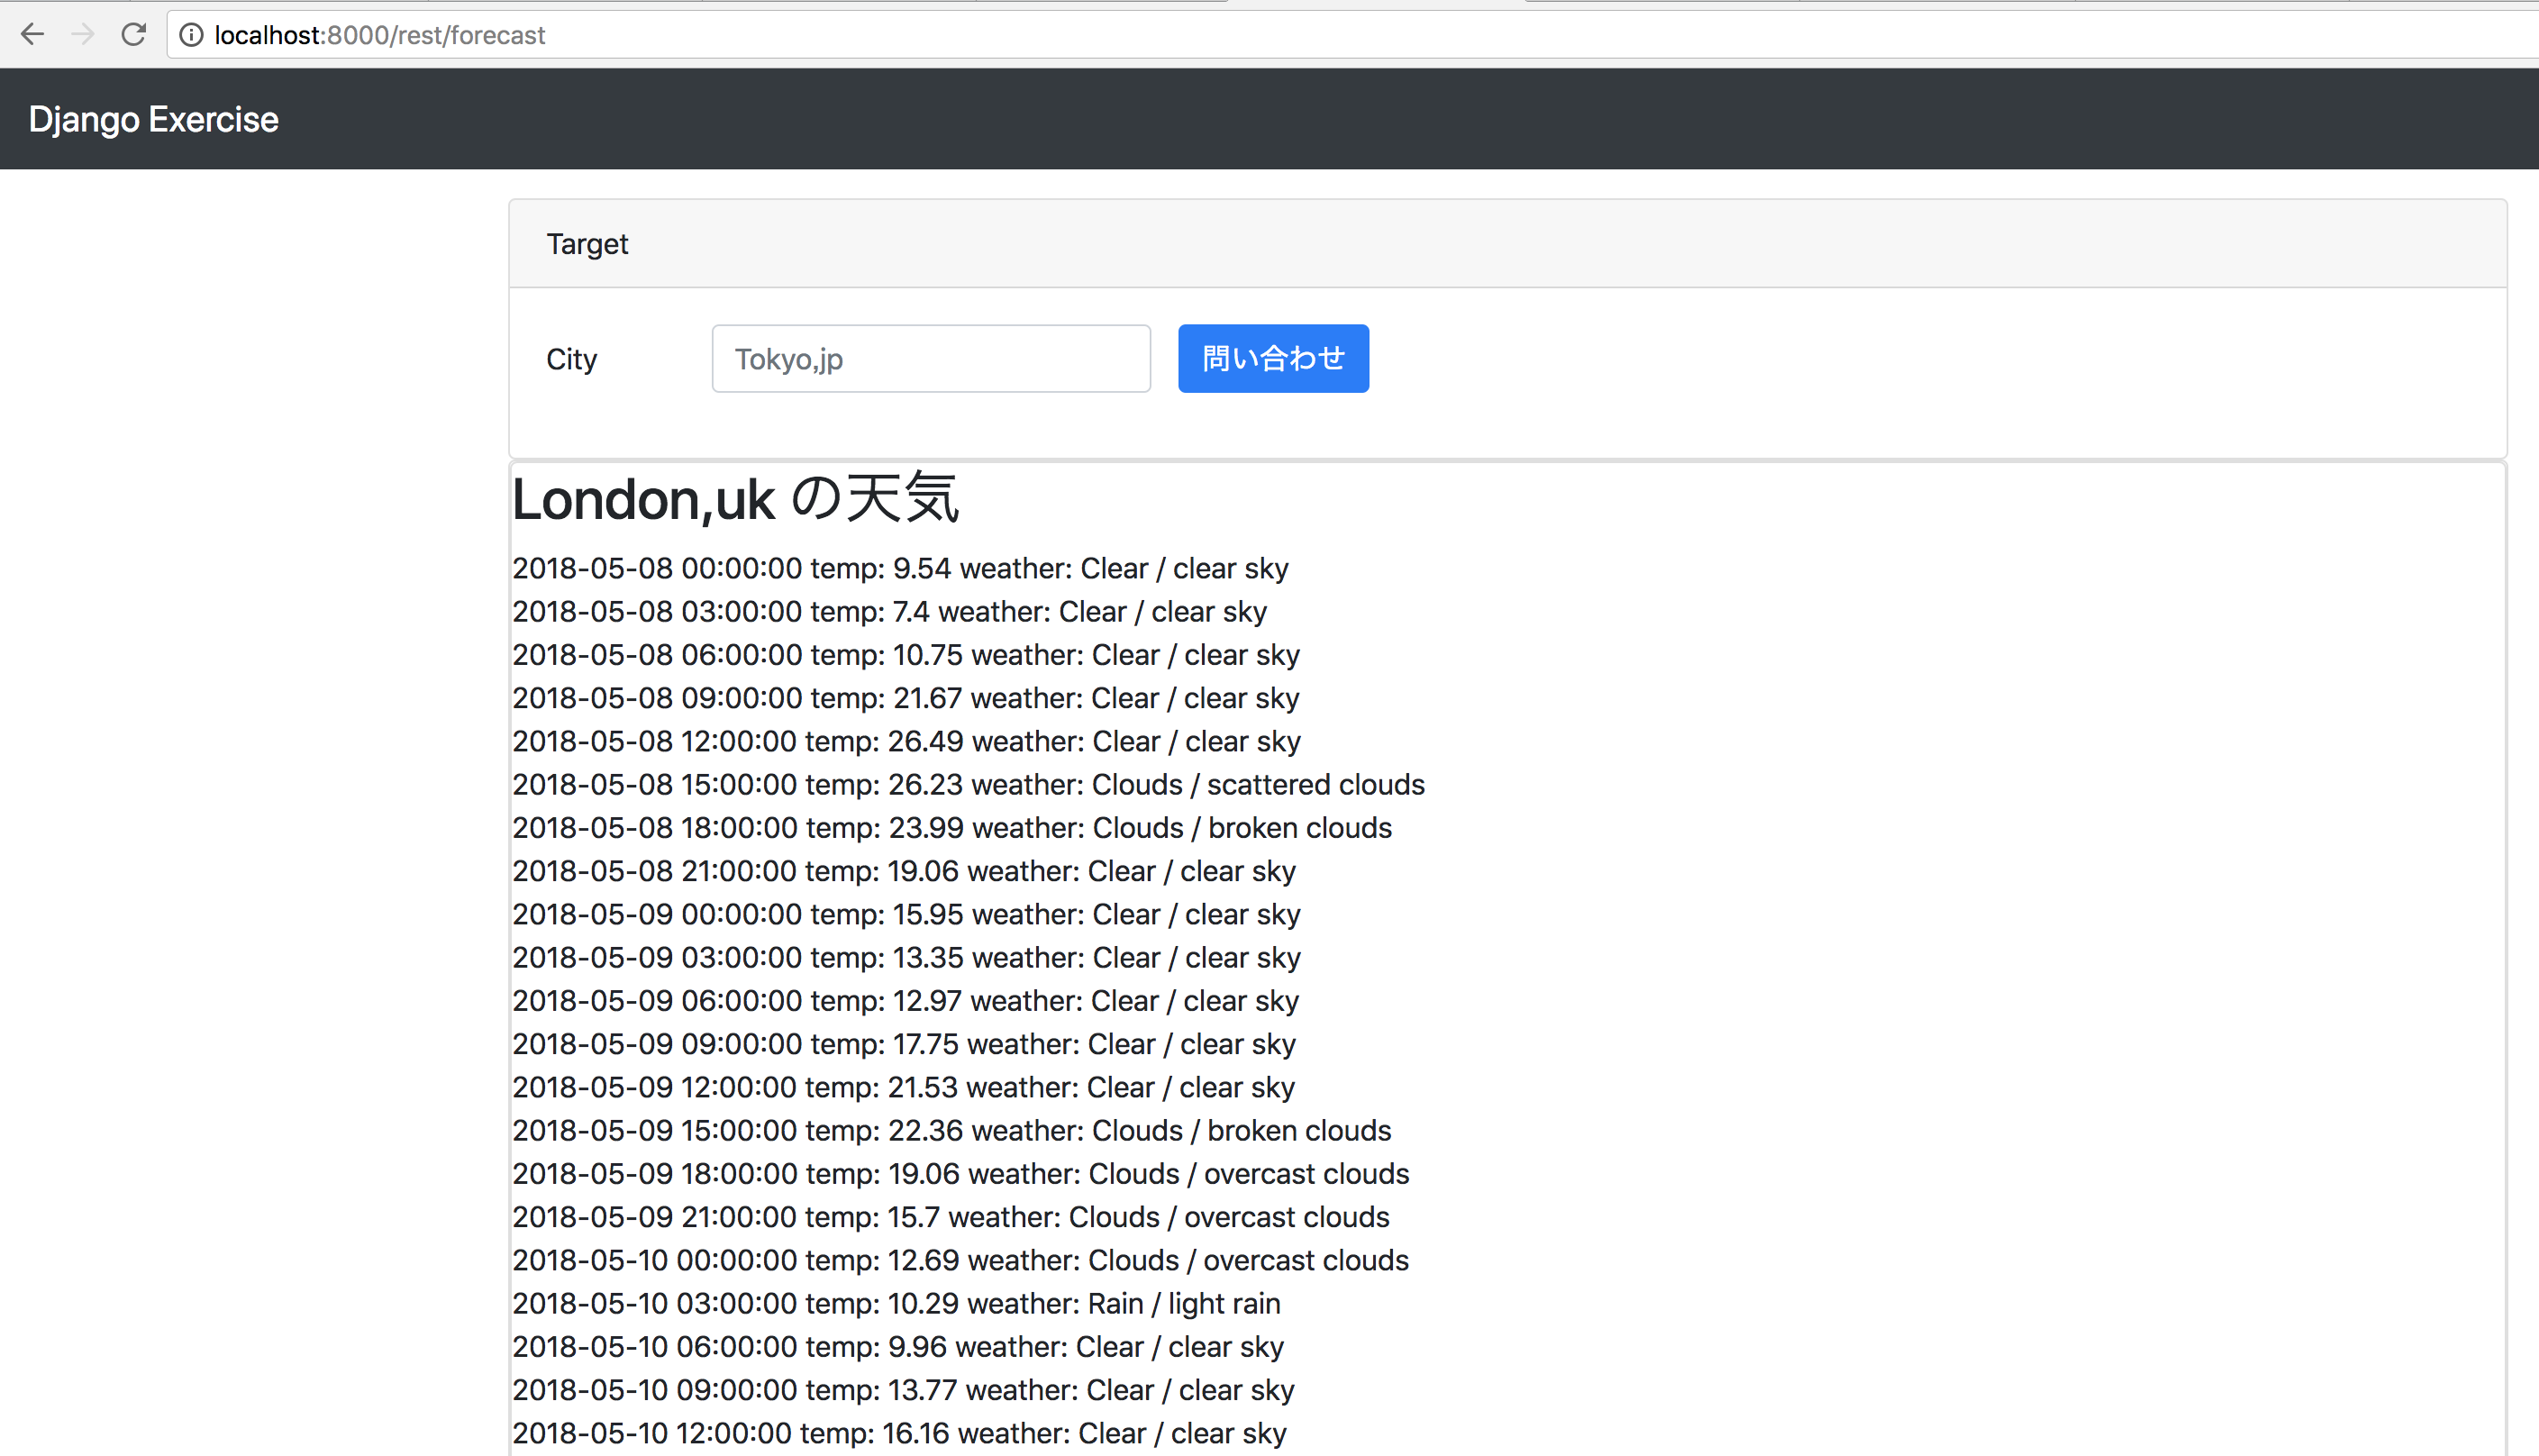The width and height of the screenshot is (2539, 1456).
Task: Select the 2018-05-10 00:00:00 temp 12.69 row
Action: pos(961,1260)
